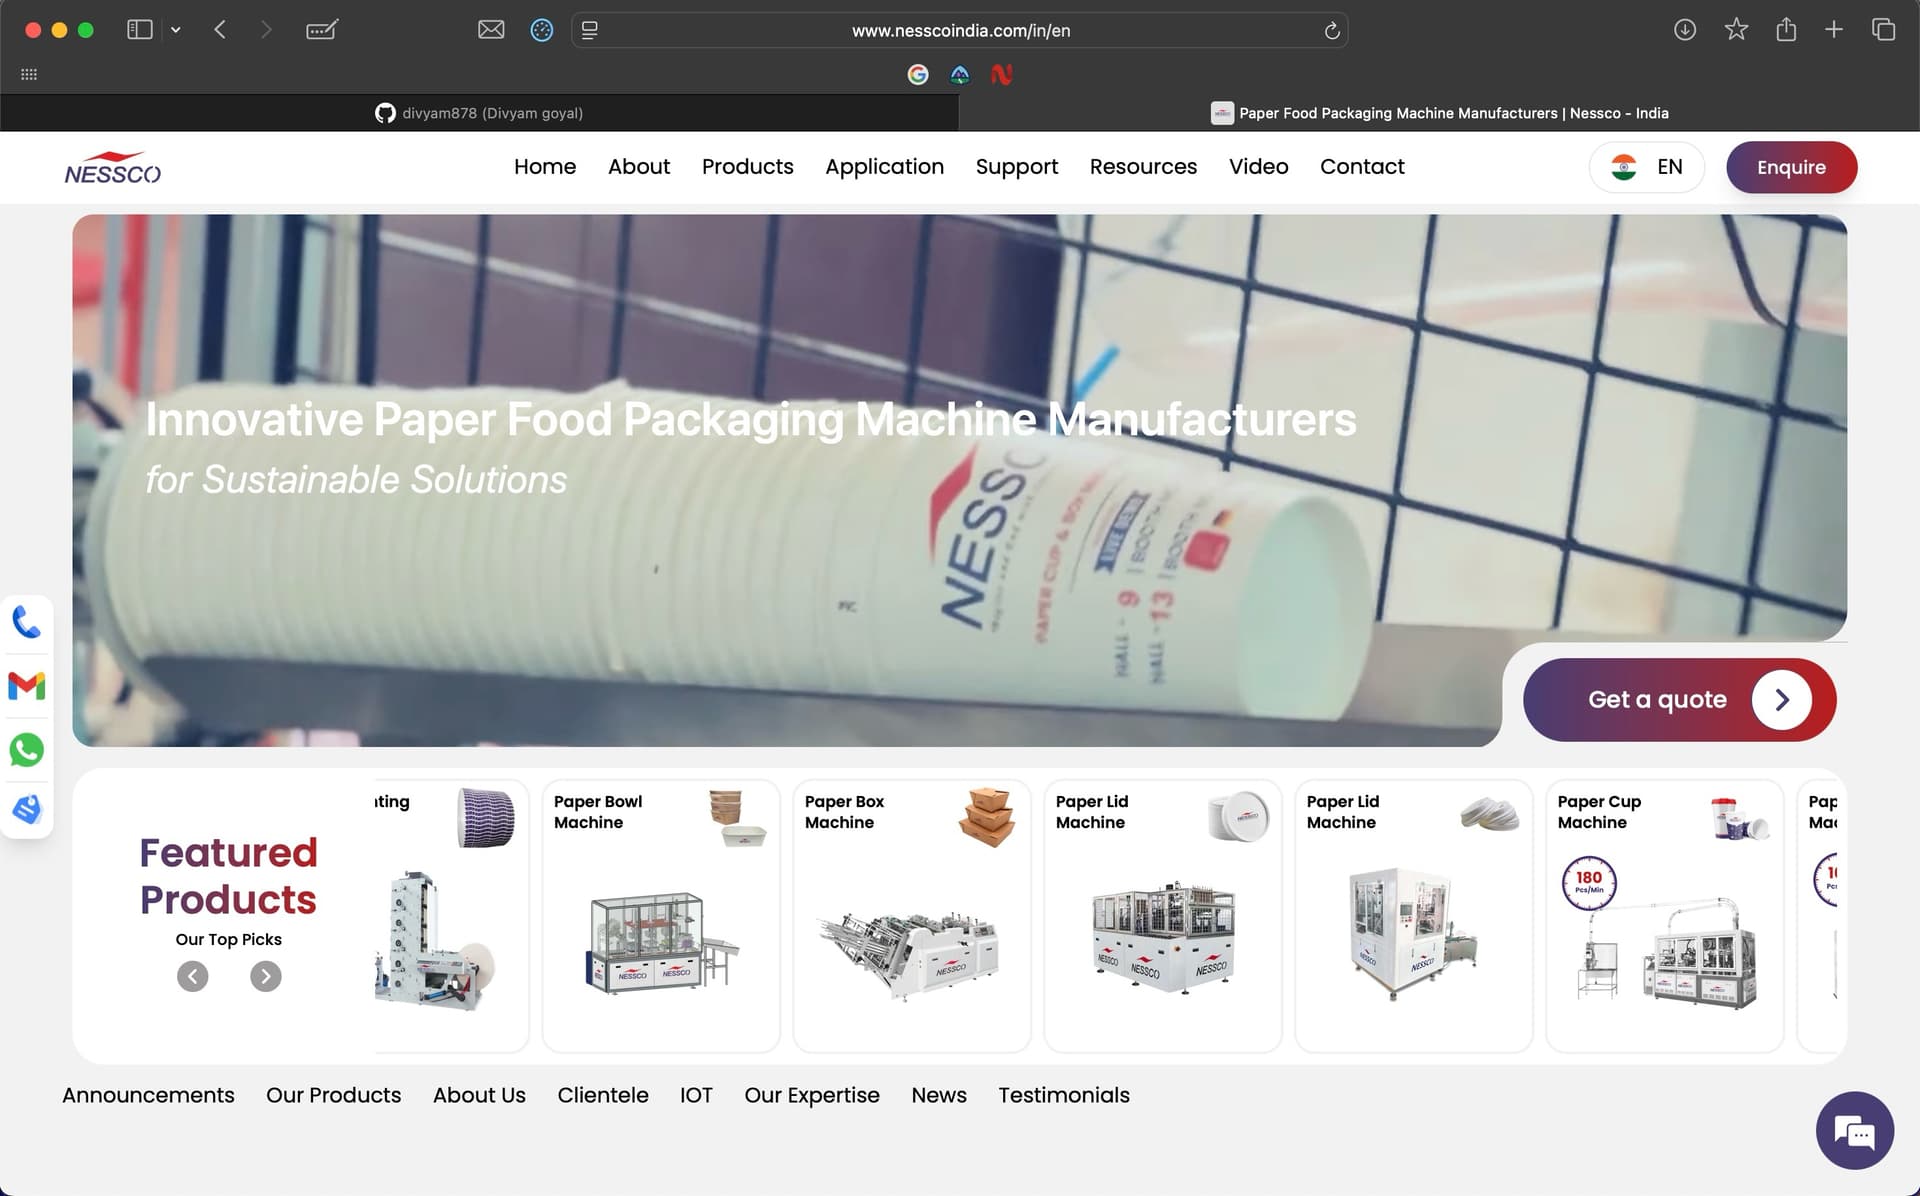This screenshot has width=1920, height=1196.
Task: Open the Resources menu item
Action: [x=1143, y=167]
